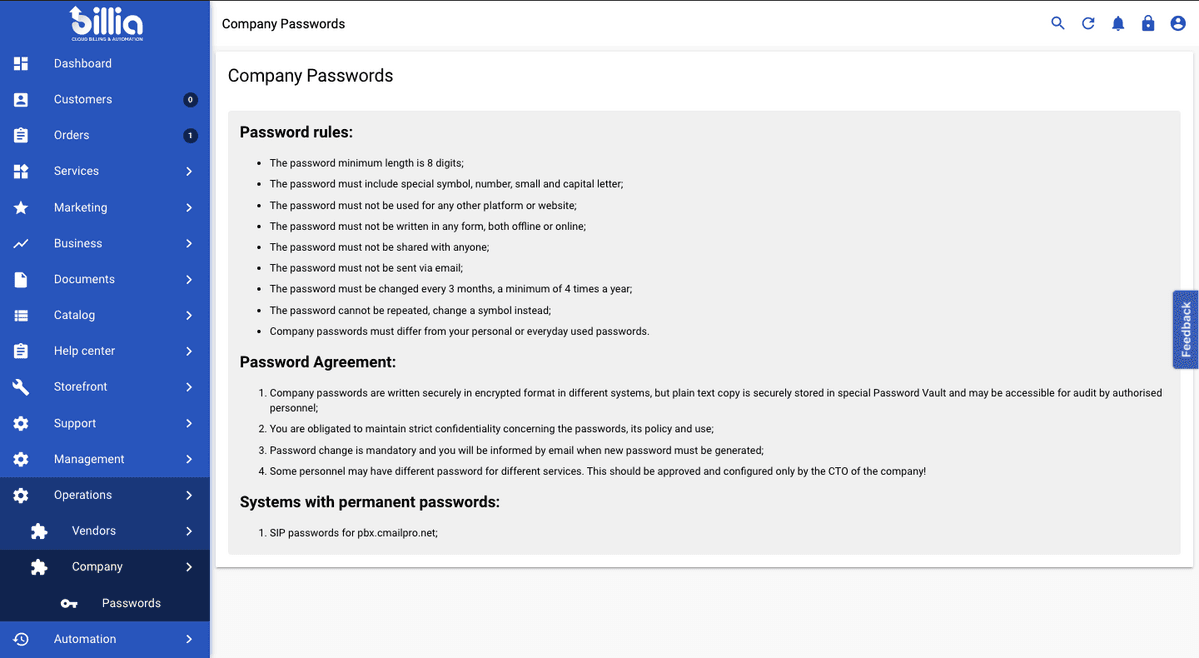Image resolution: width=1199 pixels, height=658 pixels.
Task: Click the lock icon in top bar
Action: click(x=1148, y=24)
